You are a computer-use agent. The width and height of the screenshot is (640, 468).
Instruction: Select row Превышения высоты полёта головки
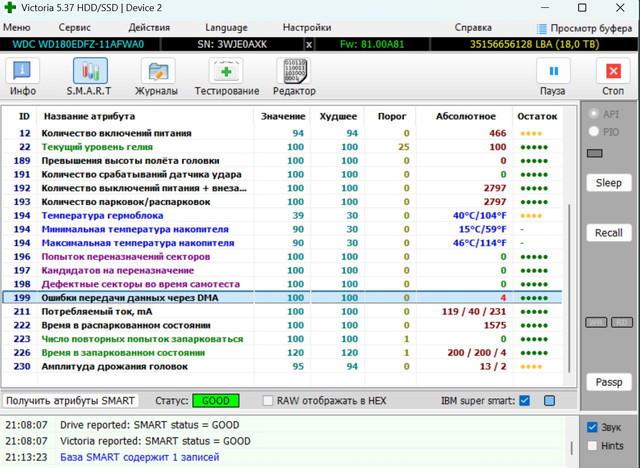(282, 161)
